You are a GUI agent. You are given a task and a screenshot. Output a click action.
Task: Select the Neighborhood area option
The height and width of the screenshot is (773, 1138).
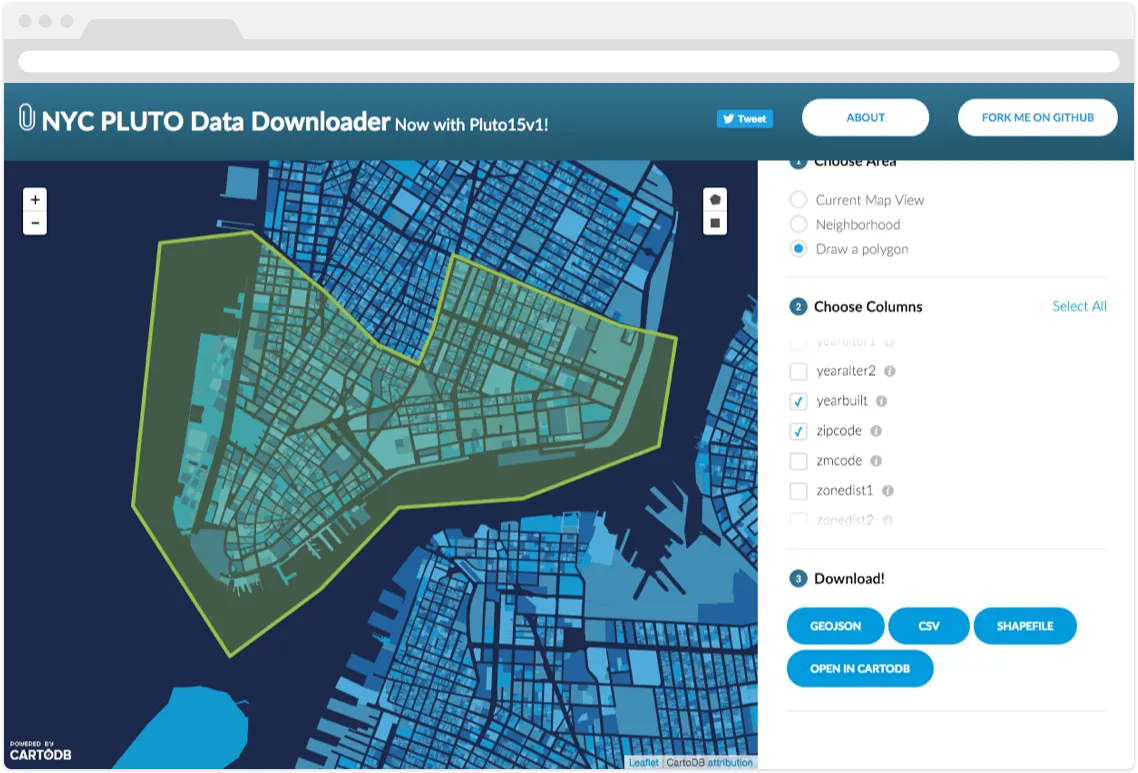(x=798, y=224)
